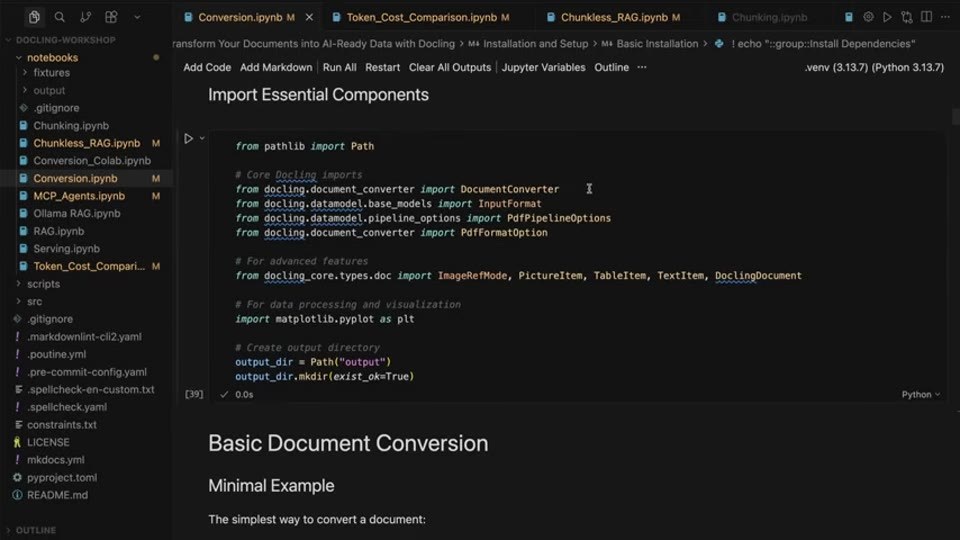Screen dimensions: 960x540
Task: Open notebook settings gear icon
Action: click(x=868, y=17)
